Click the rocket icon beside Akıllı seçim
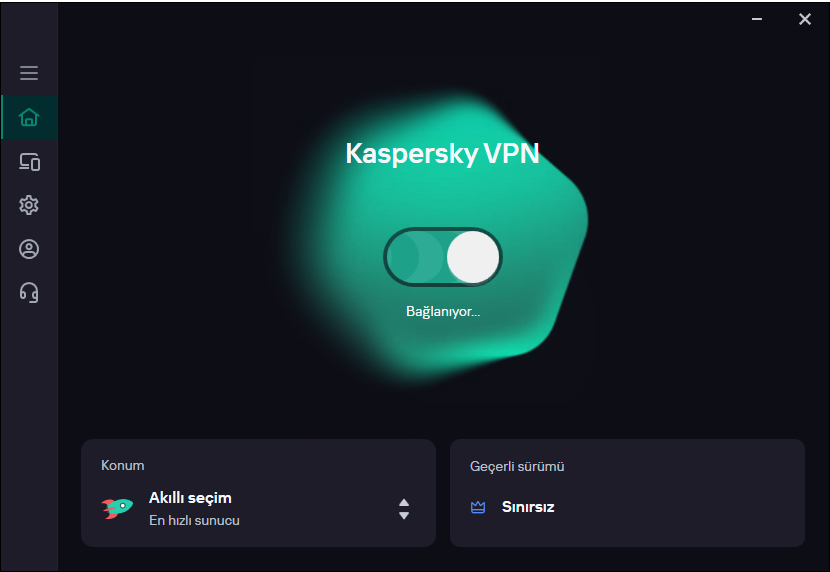 tap(117, 508)
